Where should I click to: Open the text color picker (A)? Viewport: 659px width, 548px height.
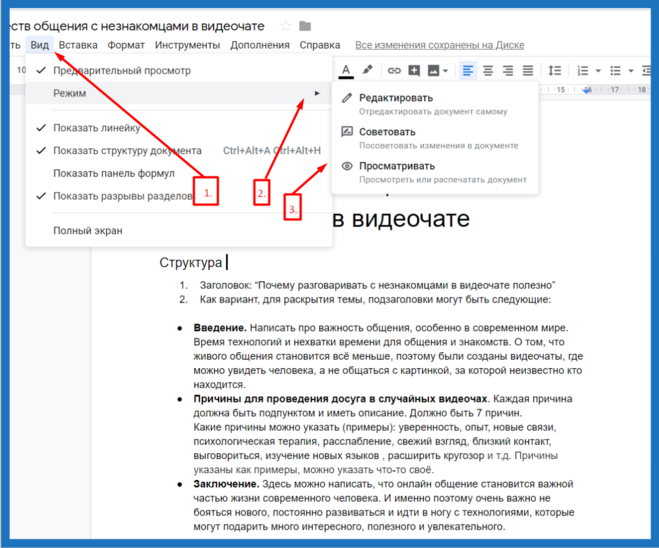click(x=346, y=70)
